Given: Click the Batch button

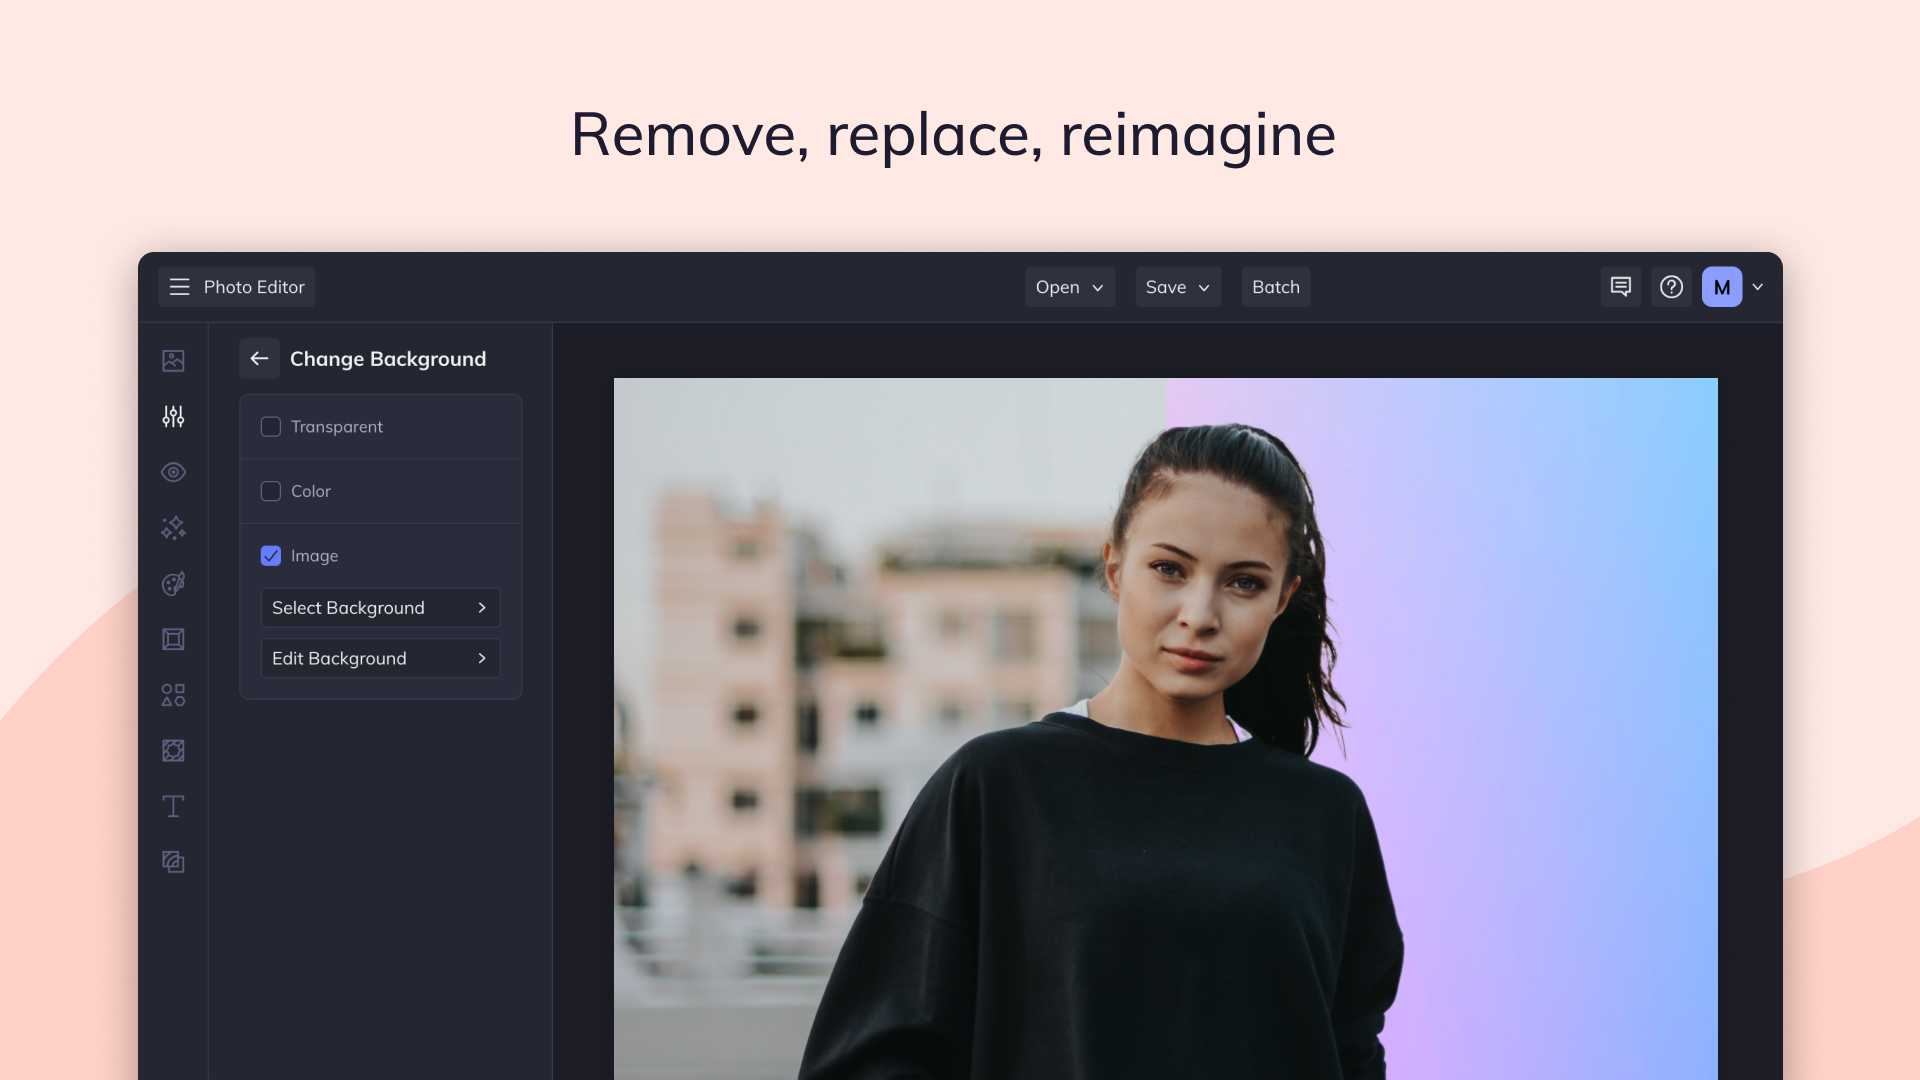Looking at the screenshot, I should (1276, 287).
